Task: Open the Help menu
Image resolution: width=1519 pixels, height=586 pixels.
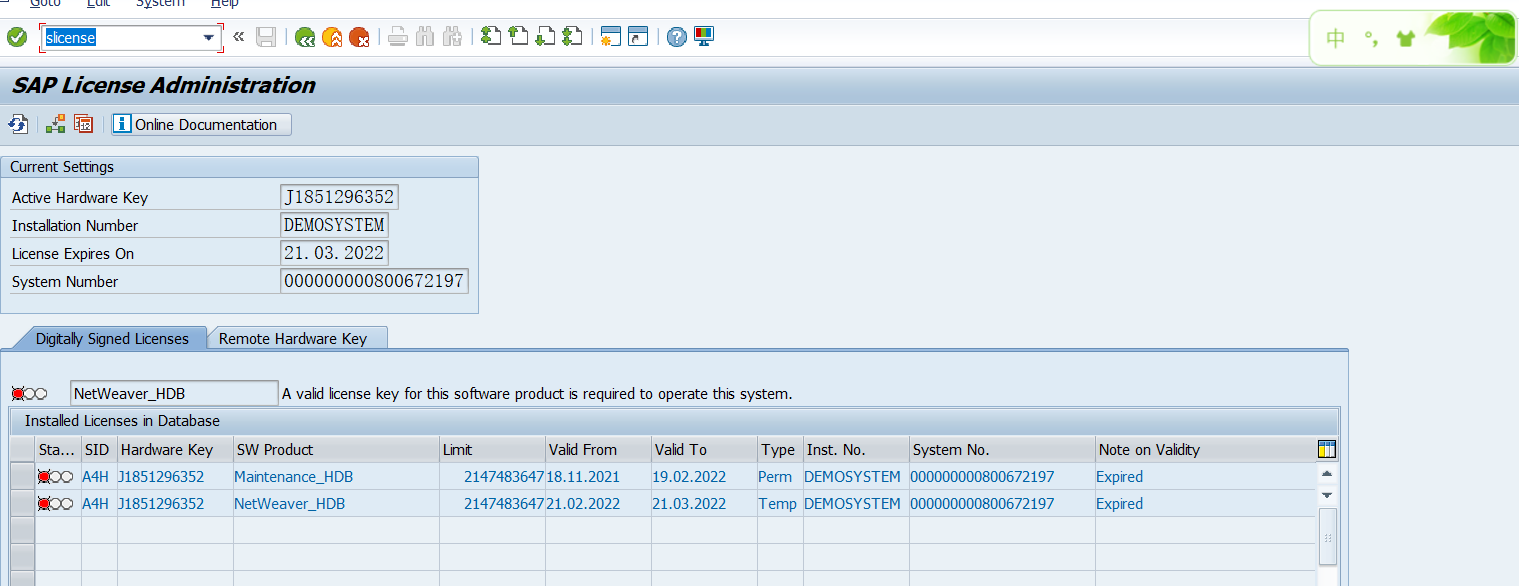Action: point(225,3)
